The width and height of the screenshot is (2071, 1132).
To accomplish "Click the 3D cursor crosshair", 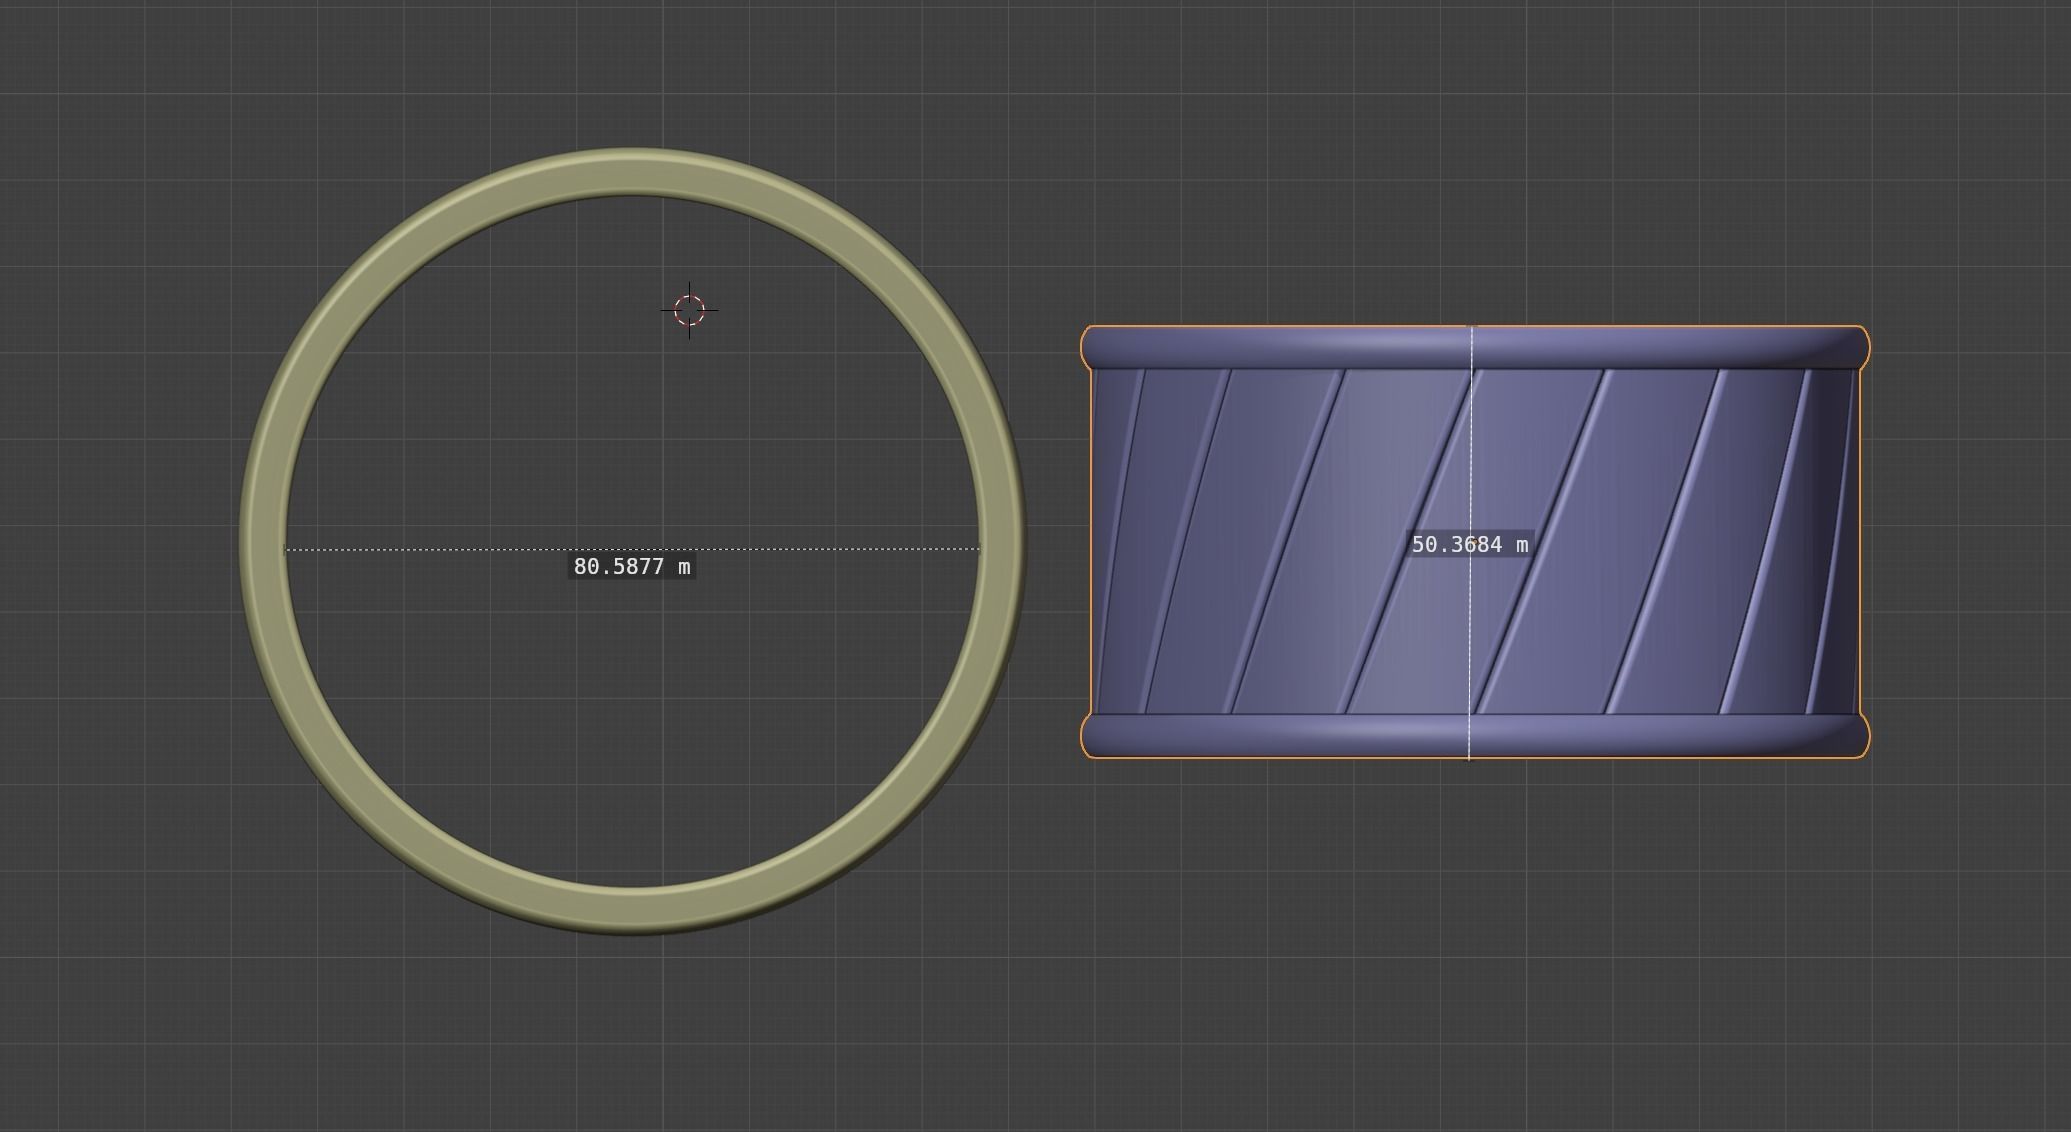I will click(x=689, y=310).
